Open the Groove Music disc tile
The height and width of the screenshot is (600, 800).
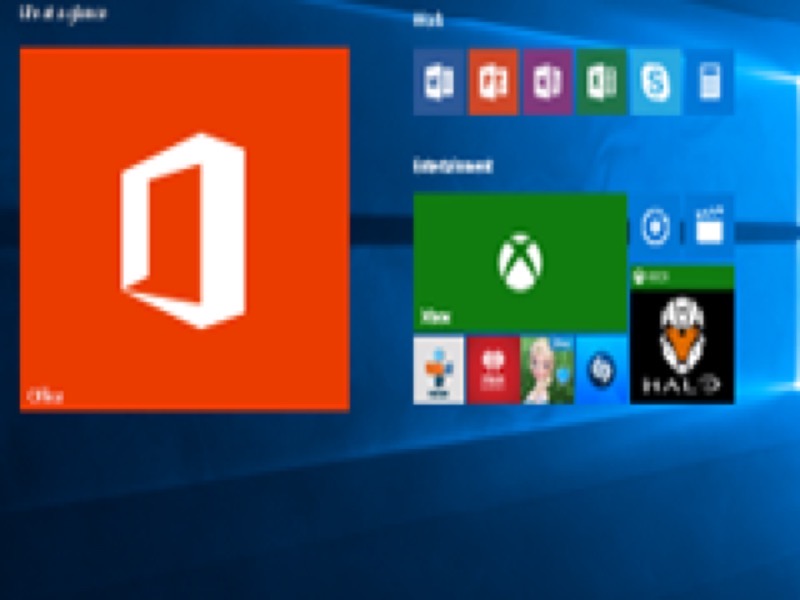point(655,227)
